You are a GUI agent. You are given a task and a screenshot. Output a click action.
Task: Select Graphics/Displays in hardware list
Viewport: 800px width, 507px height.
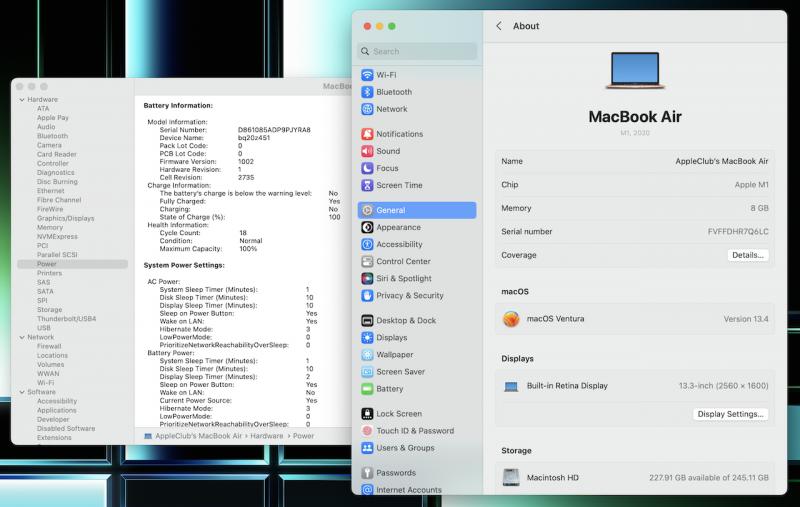point(65,218)
